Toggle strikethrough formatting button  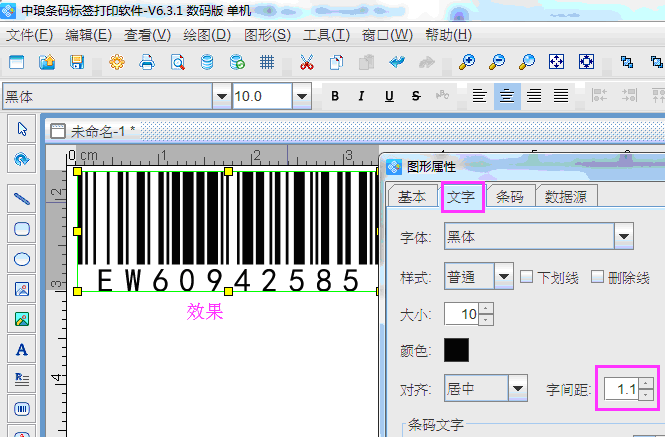416,96
